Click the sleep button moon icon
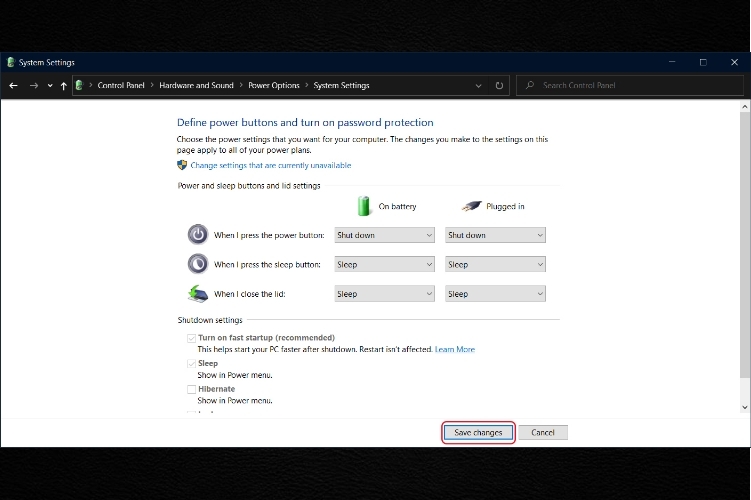Image resolution: width=751 pixels, height=500 pixels. click(198, 264)
